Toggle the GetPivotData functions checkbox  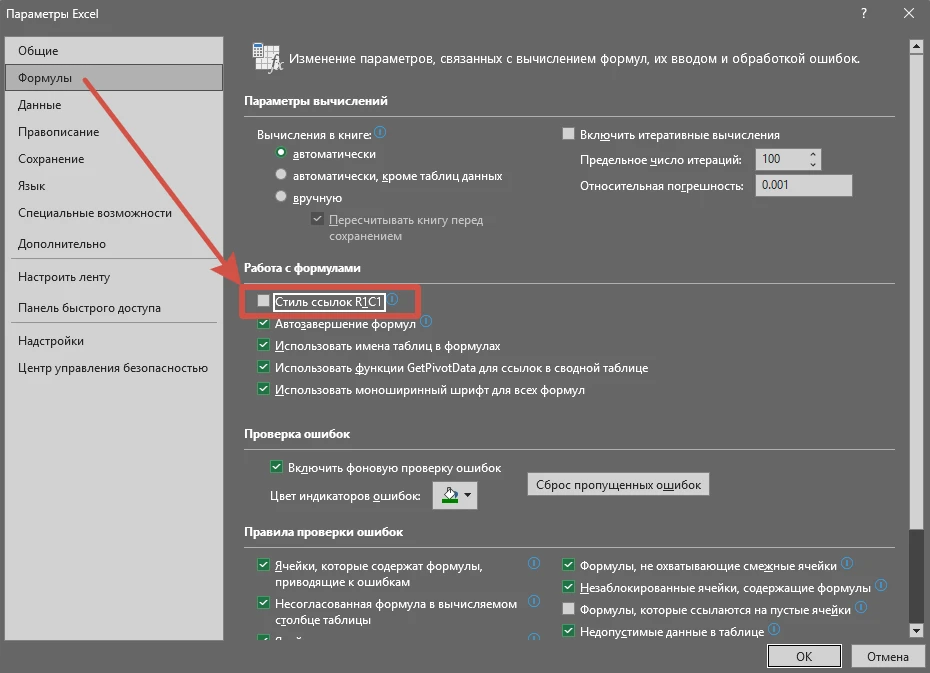[263, 367]
